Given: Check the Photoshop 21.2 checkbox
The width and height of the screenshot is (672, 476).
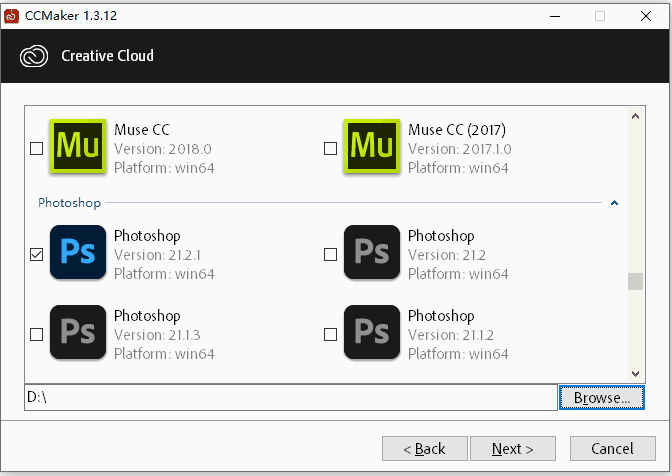Looking at the screenshot, I should pos(330,254).
